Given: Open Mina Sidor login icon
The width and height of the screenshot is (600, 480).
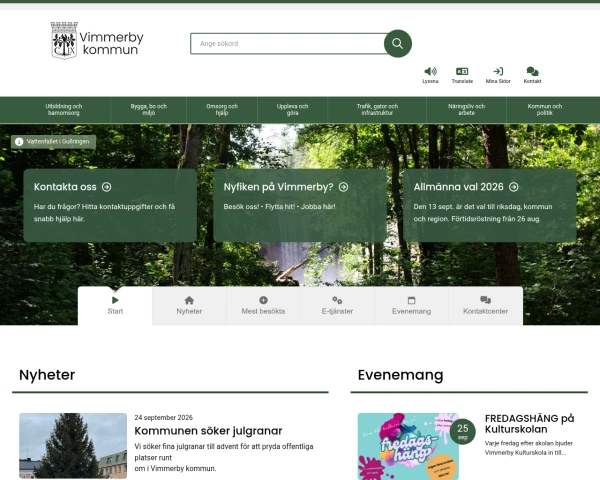Looking at the screenshot, I should click(498, 71).
